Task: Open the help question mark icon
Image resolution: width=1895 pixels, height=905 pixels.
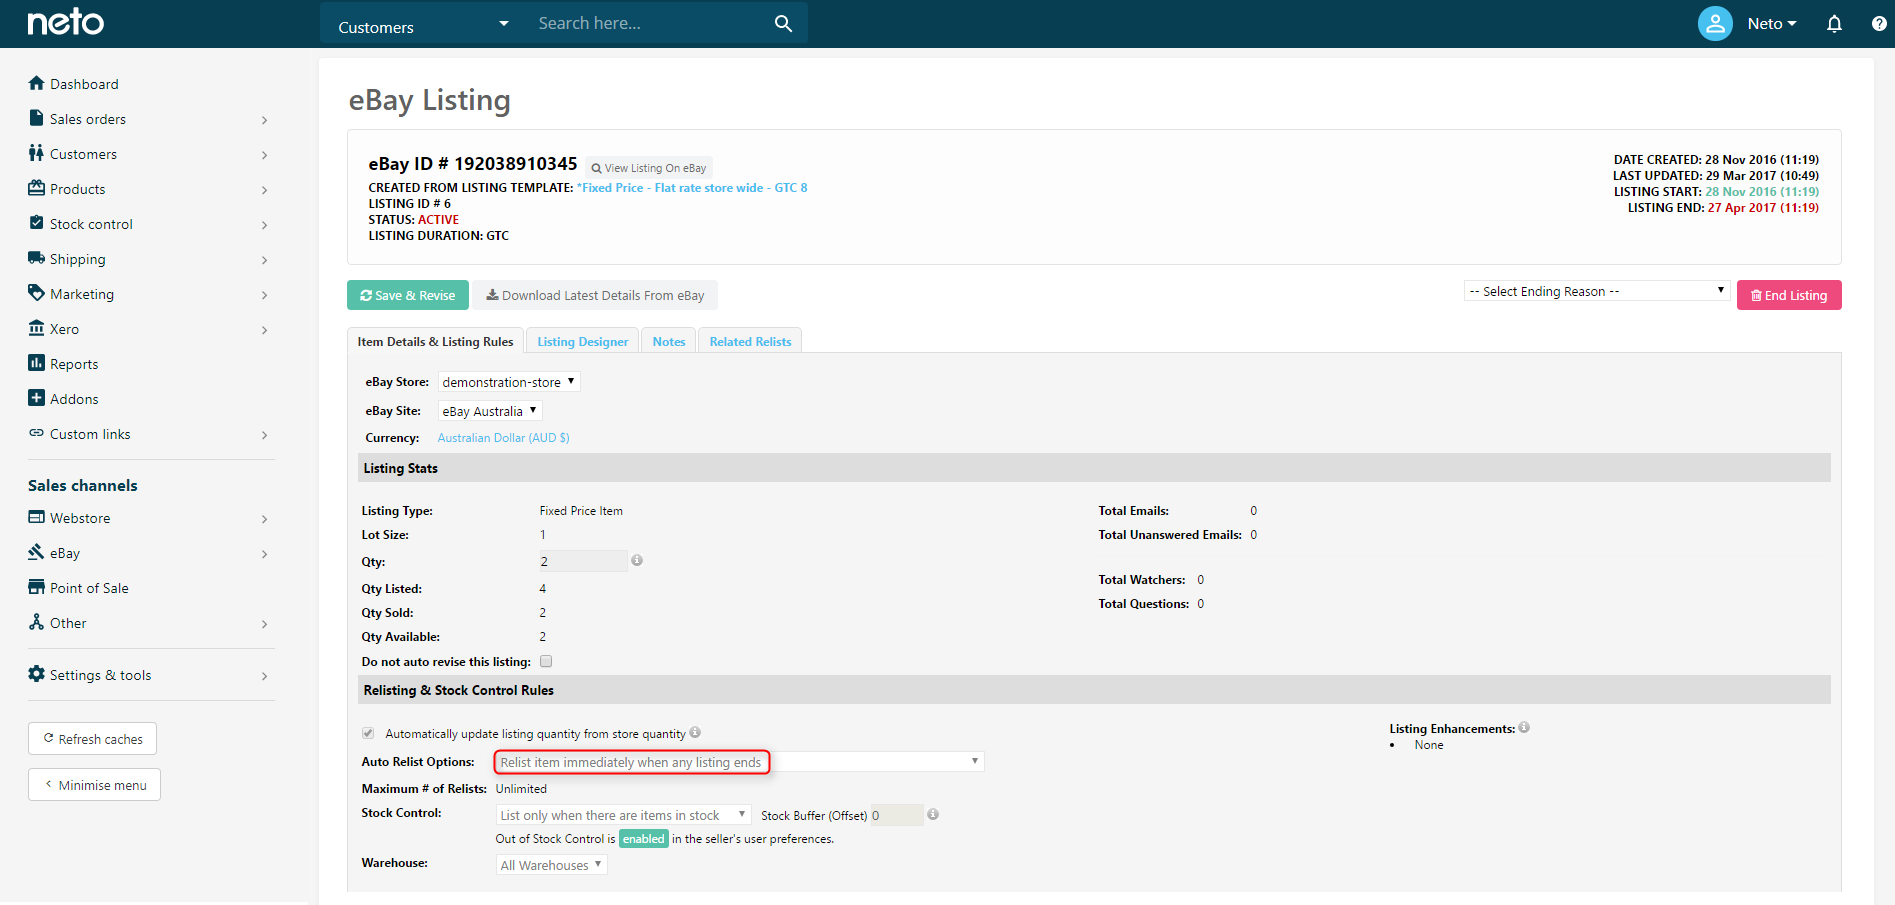Action: [x=1879, y=23]
